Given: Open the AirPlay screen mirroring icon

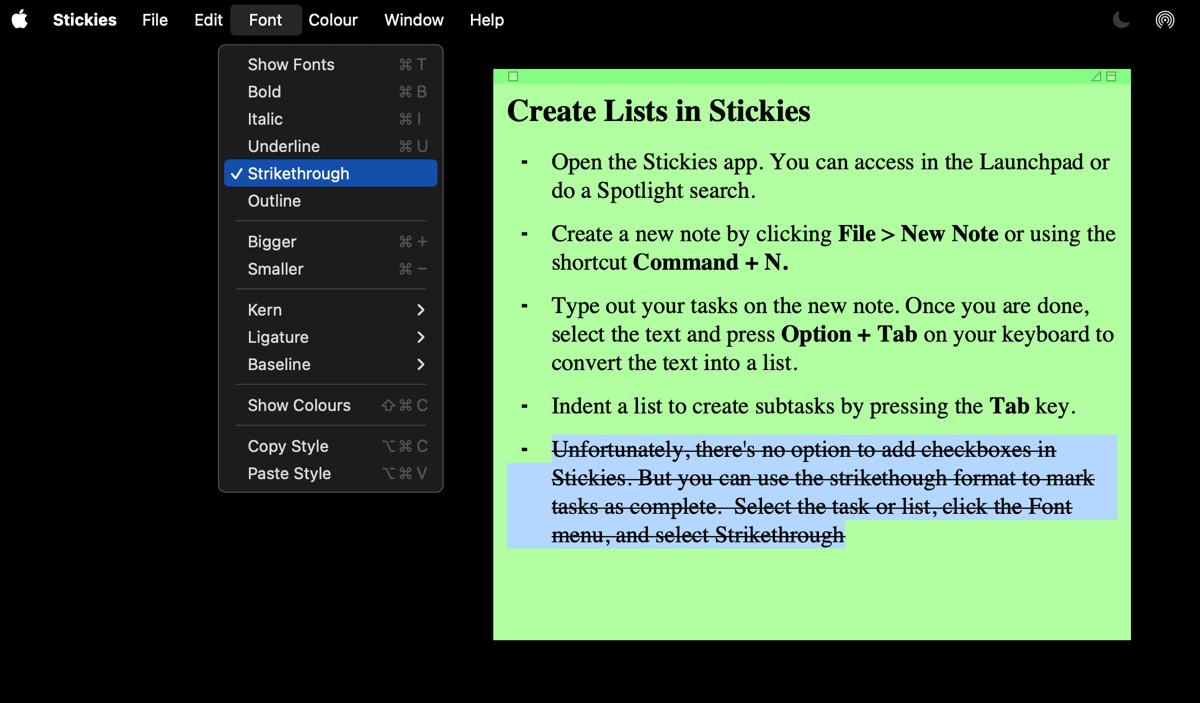Looking at the screenshot, I should (x=1165, y=19).
